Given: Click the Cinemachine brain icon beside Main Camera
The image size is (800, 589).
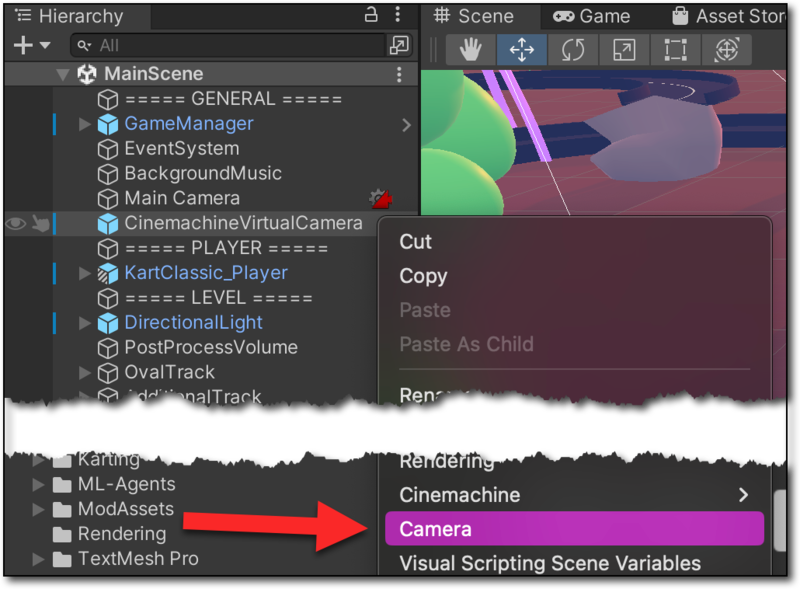Looking at the screenshot, I should point(380,198).
